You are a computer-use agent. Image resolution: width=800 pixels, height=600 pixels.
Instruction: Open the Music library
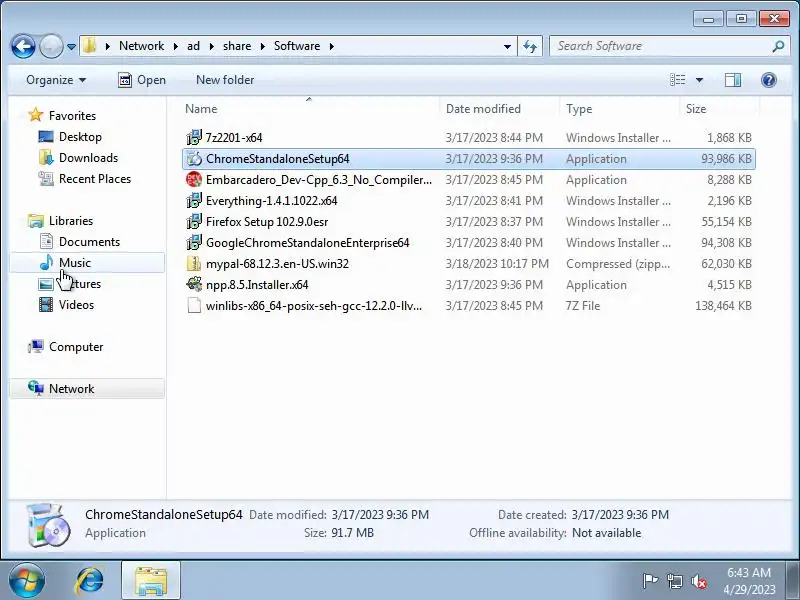pyautogui.click(x=74, y=263)
